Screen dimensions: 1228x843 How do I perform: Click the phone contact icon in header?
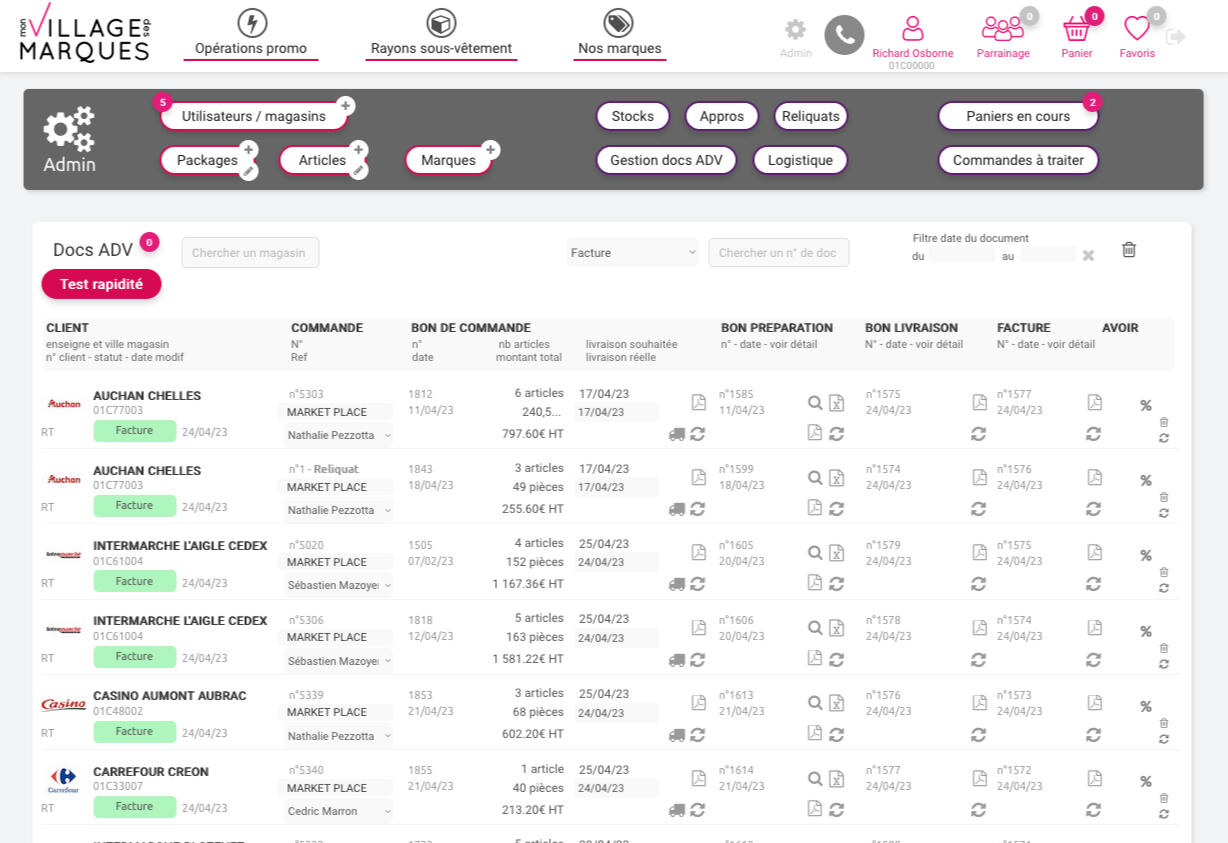click(x=844, y=35)
